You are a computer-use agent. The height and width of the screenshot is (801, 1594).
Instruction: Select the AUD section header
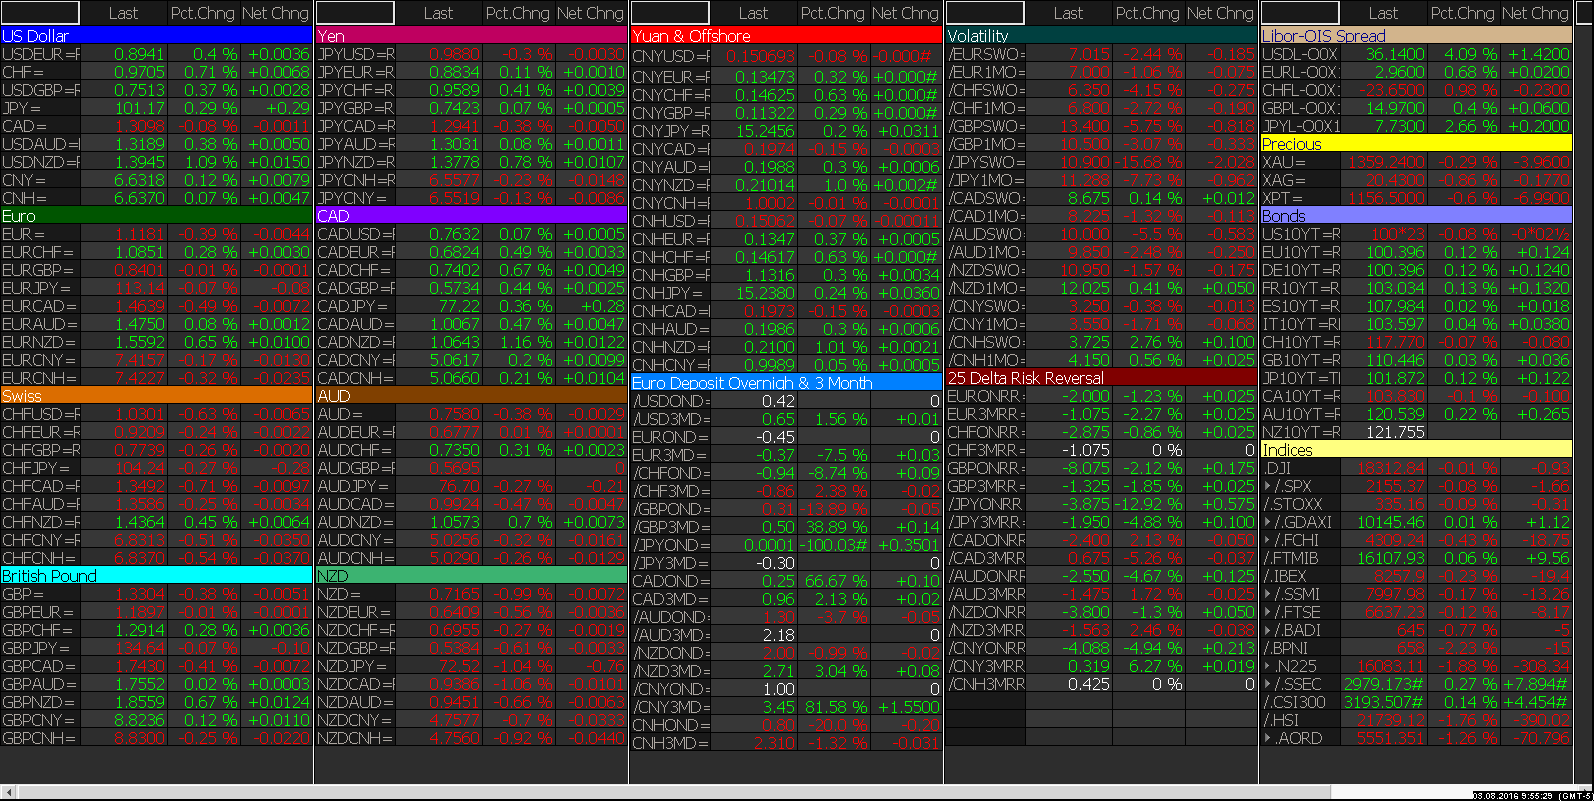point(471,395)
